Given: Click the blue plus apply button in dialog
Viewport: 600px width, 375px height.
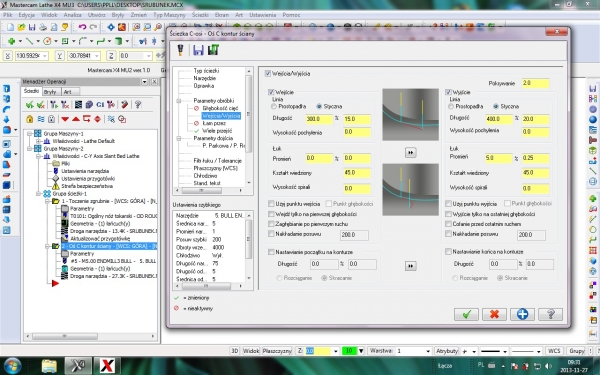Looking at the screenshot, I should click(x=522, y=314).
